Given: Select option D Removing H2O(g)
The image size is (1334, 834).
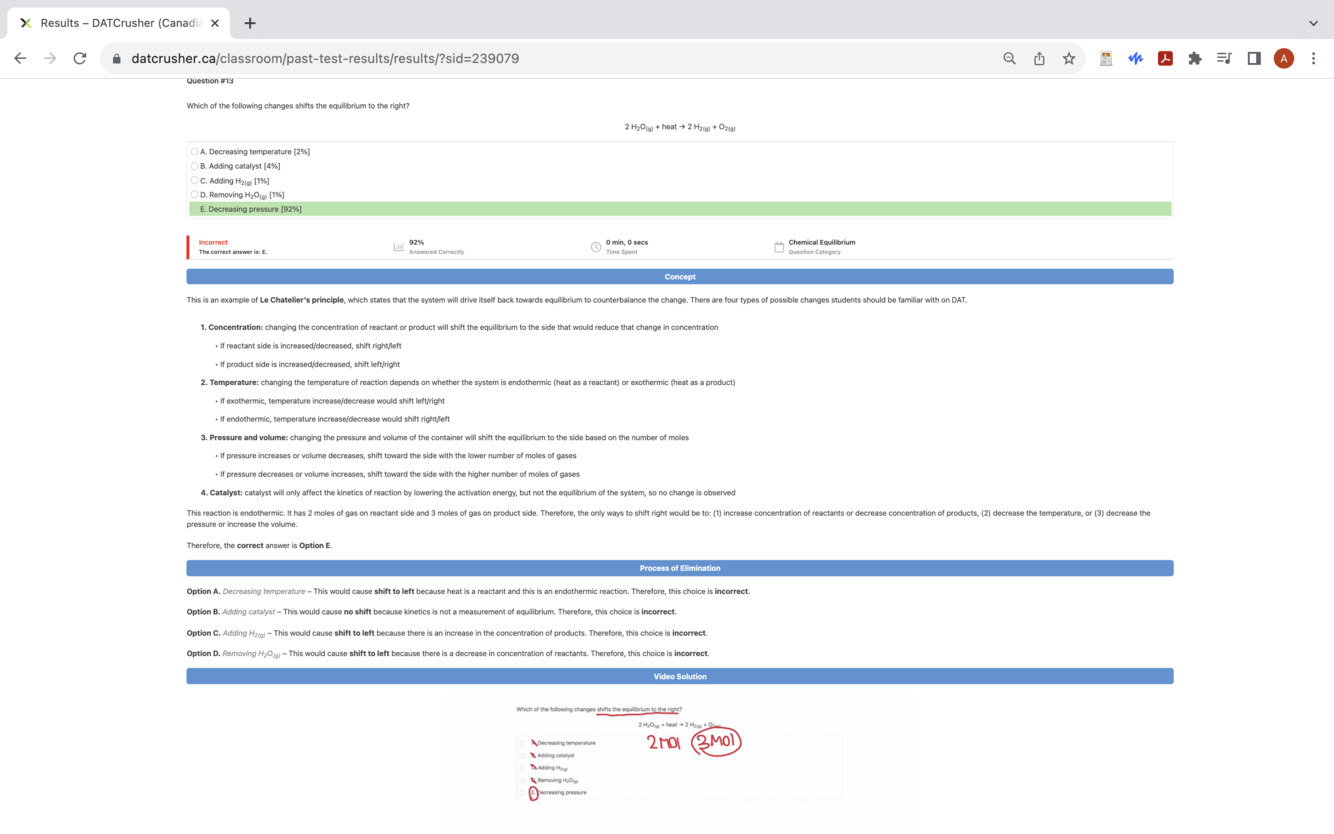Looking at the screenshot, I should click(194, 194).
